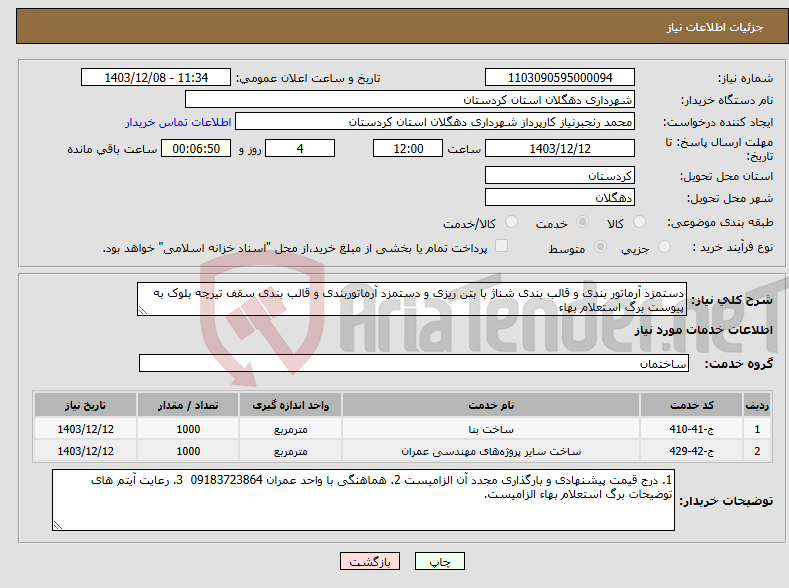This screenshot has height=588, width=789.
Task: Click the توضیحات خریدار notes textarea
Action: (363, 500)
